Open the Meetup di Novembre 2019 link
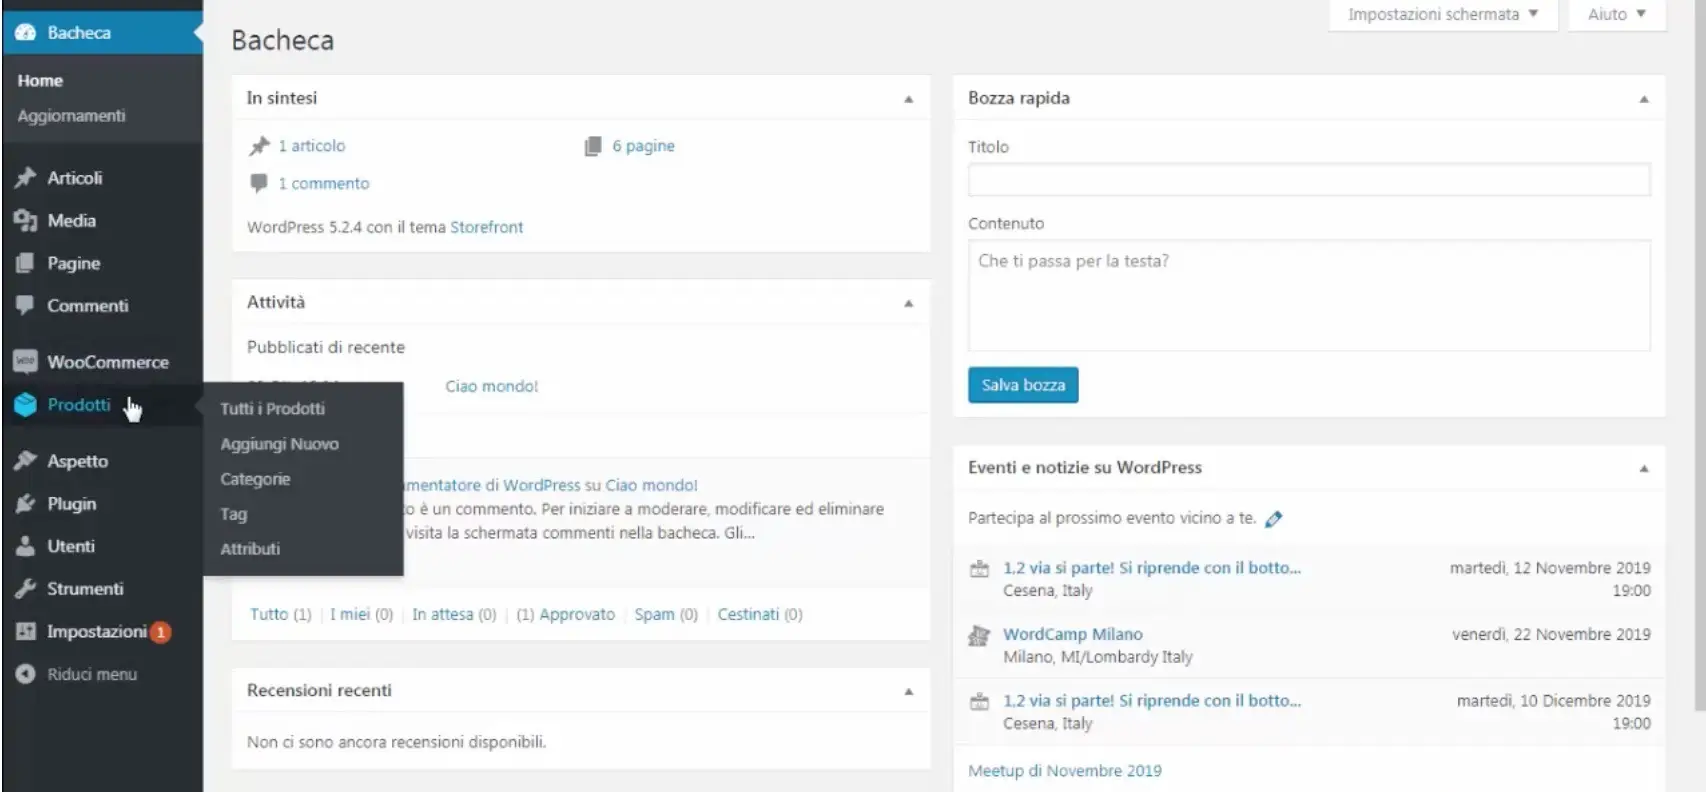This screenshot has width=1706, height=792. click(1065, 771)
